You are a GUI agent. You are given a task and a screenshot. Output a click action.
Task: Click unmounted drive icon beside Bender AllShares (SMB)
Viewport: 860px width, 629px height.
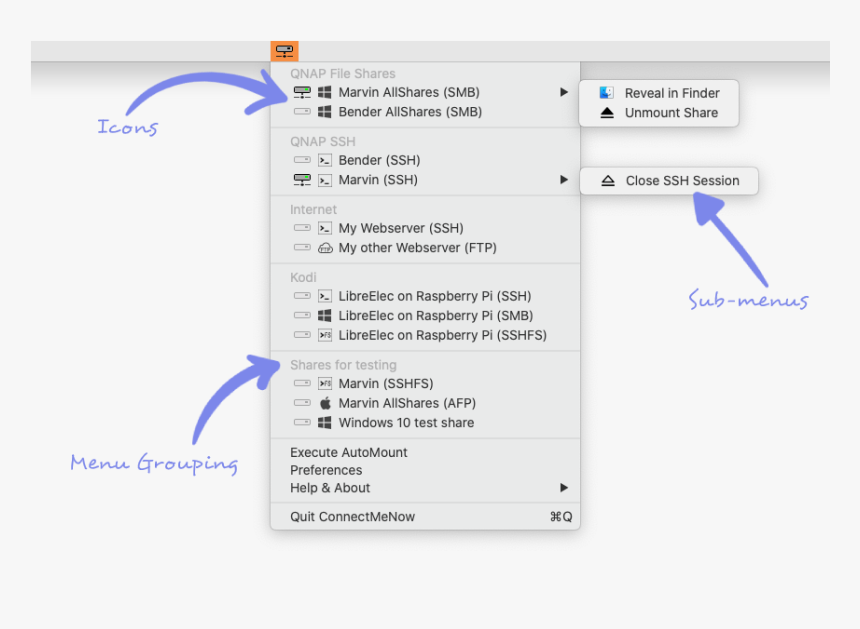pos(302,111)
